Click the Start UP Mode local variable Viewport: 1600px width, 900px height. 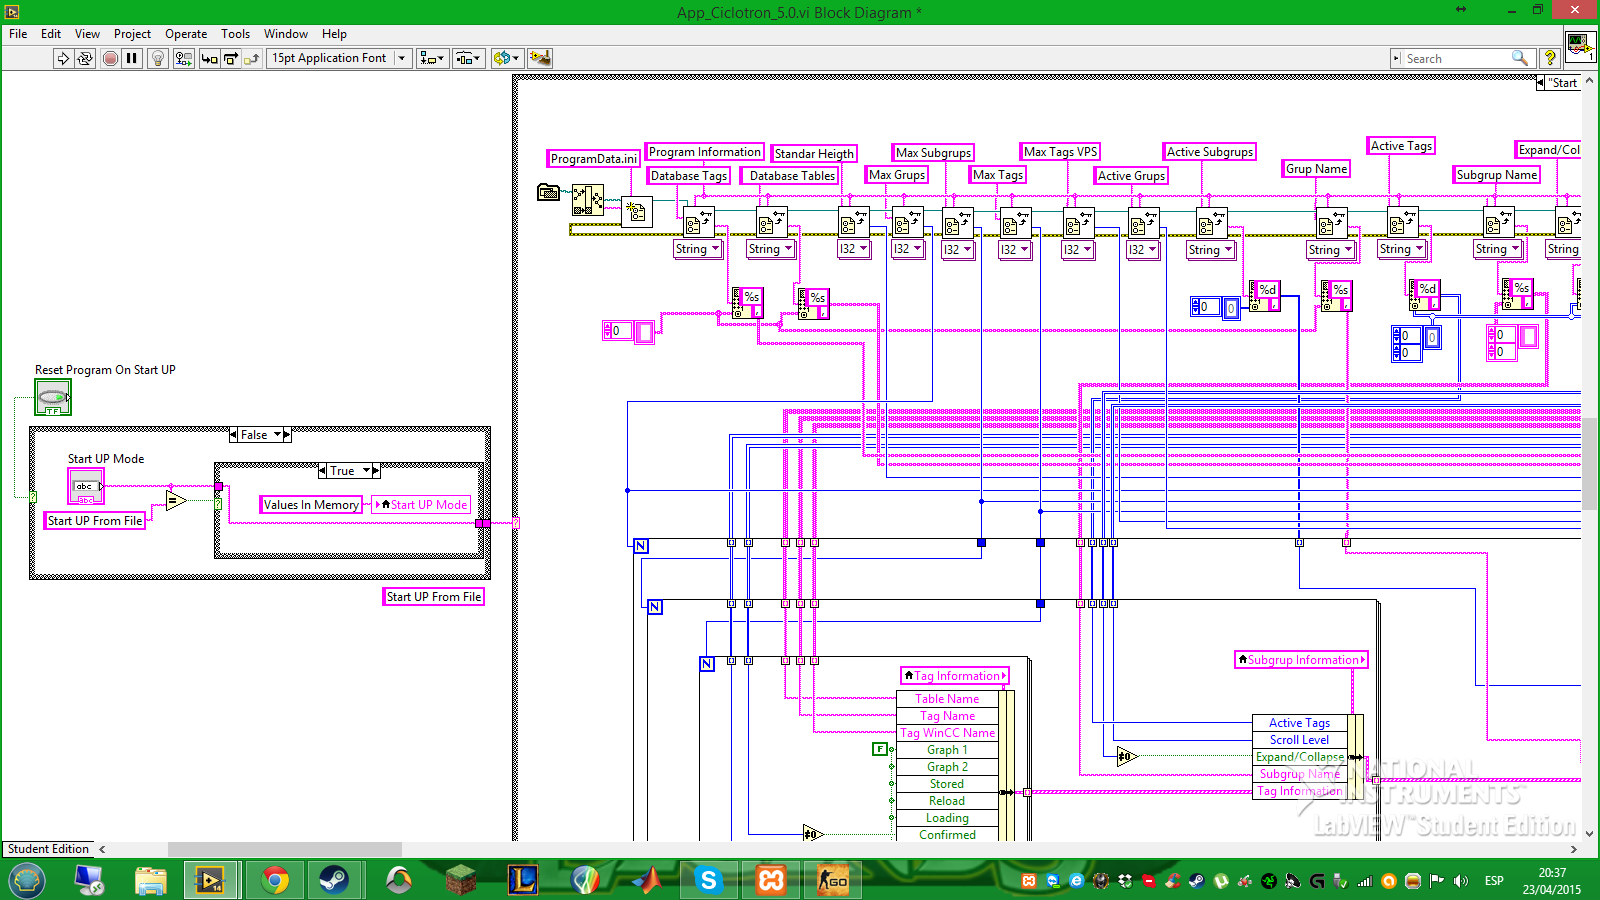pos(421,505)
